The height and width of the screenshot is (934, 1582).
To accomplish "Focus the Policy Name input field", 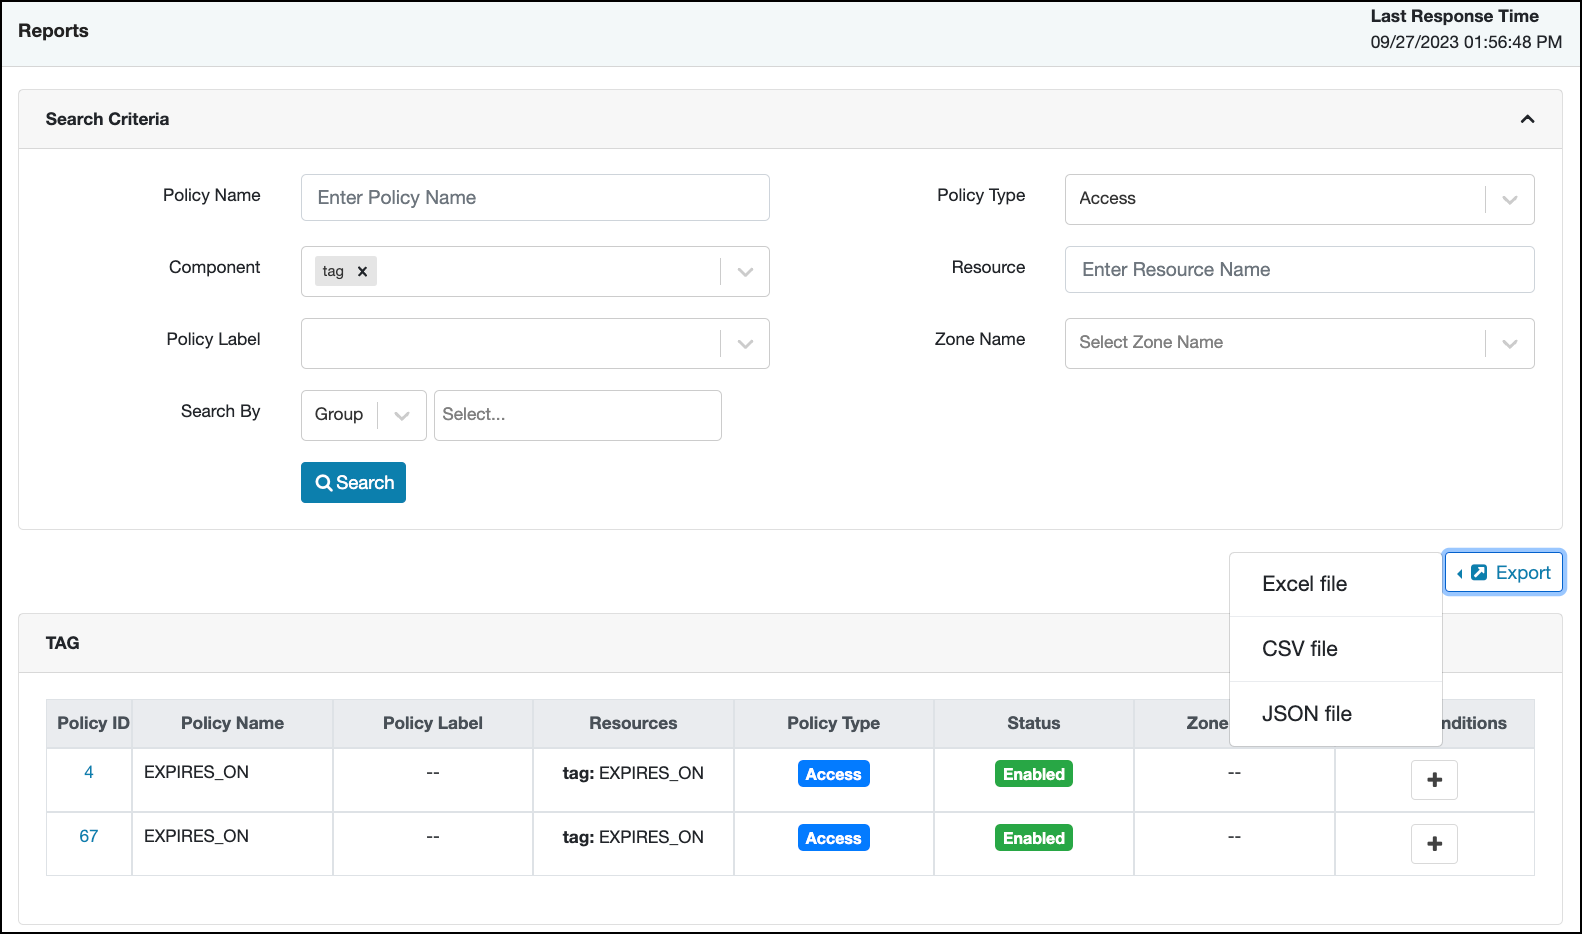I will tap(535, 198).
